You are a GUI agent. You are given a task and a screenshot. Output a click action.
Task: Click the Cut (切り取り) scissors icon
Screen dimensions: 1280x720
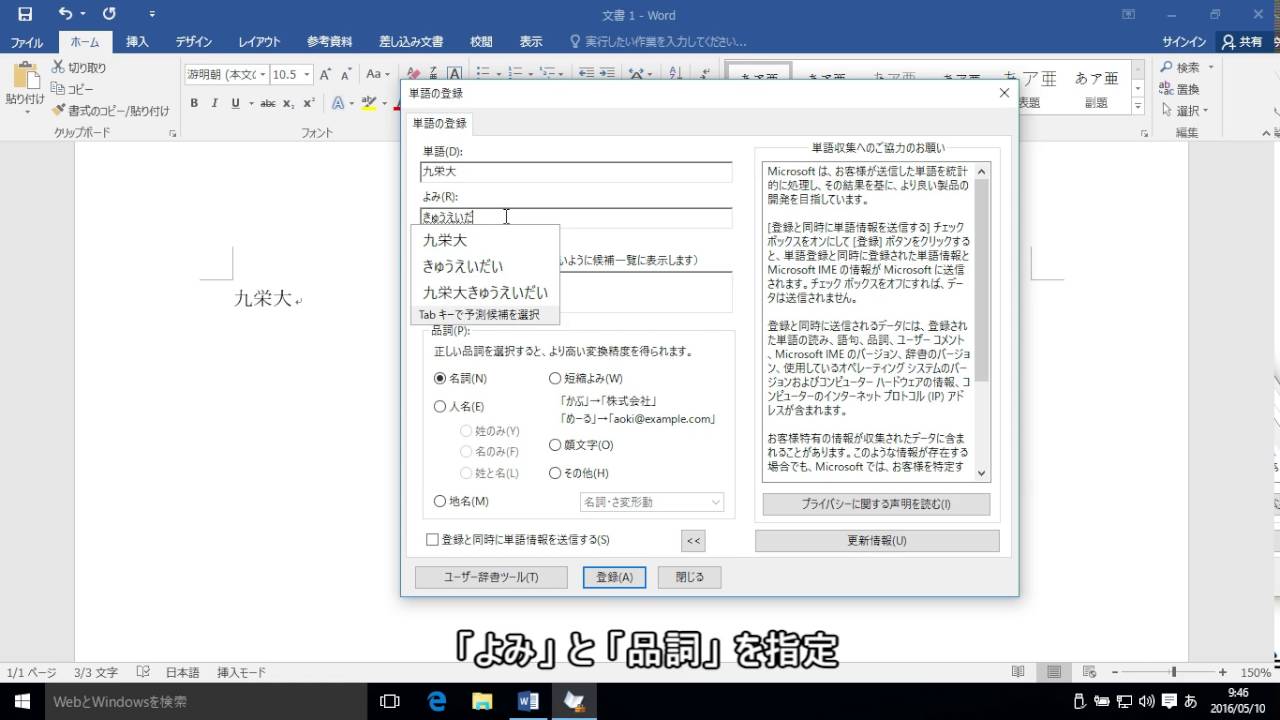tap(58, 67)
